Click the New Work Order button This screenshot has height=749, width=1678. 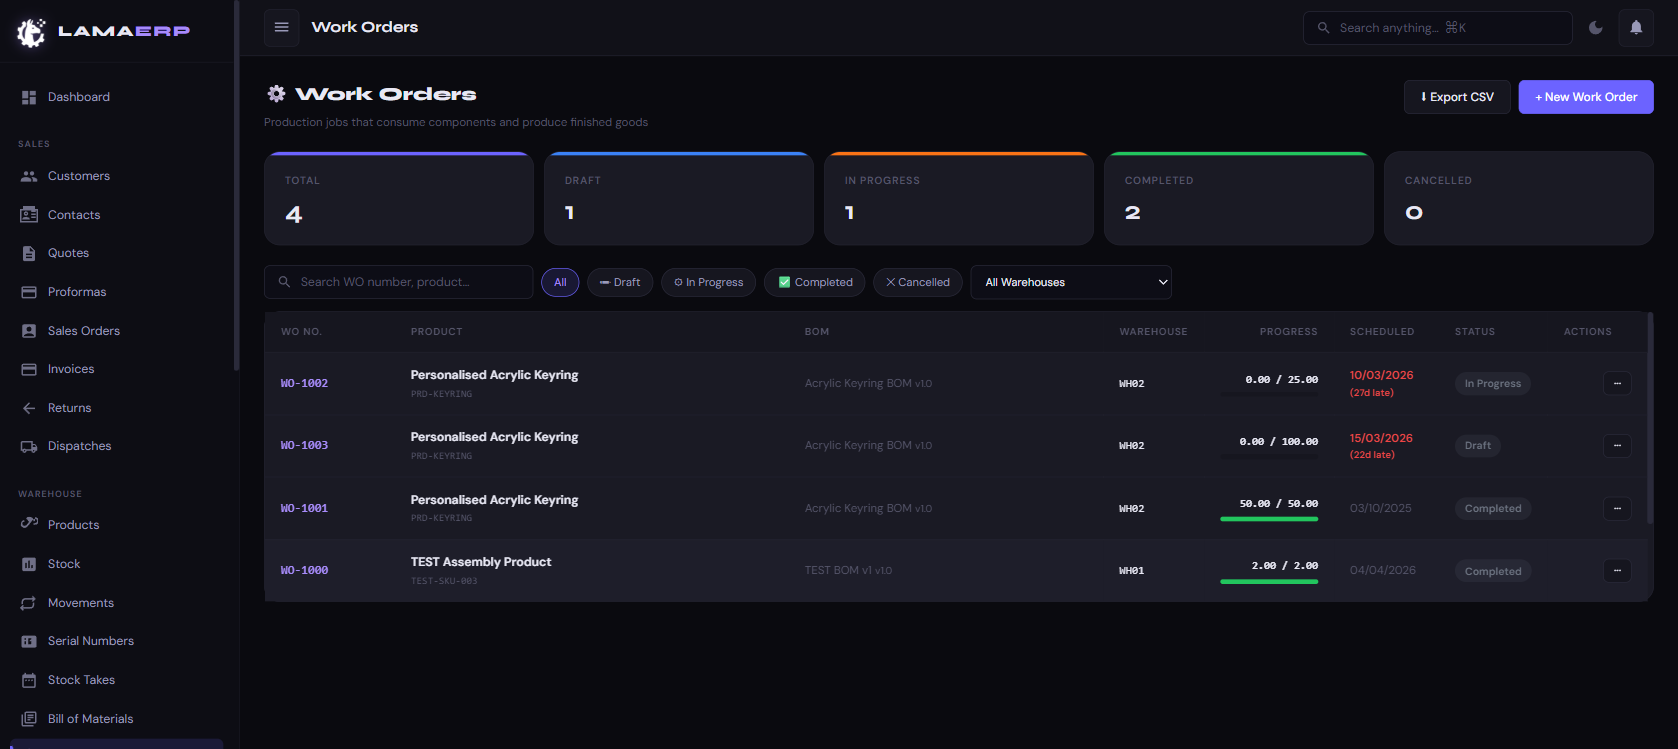coord(1585,97)
